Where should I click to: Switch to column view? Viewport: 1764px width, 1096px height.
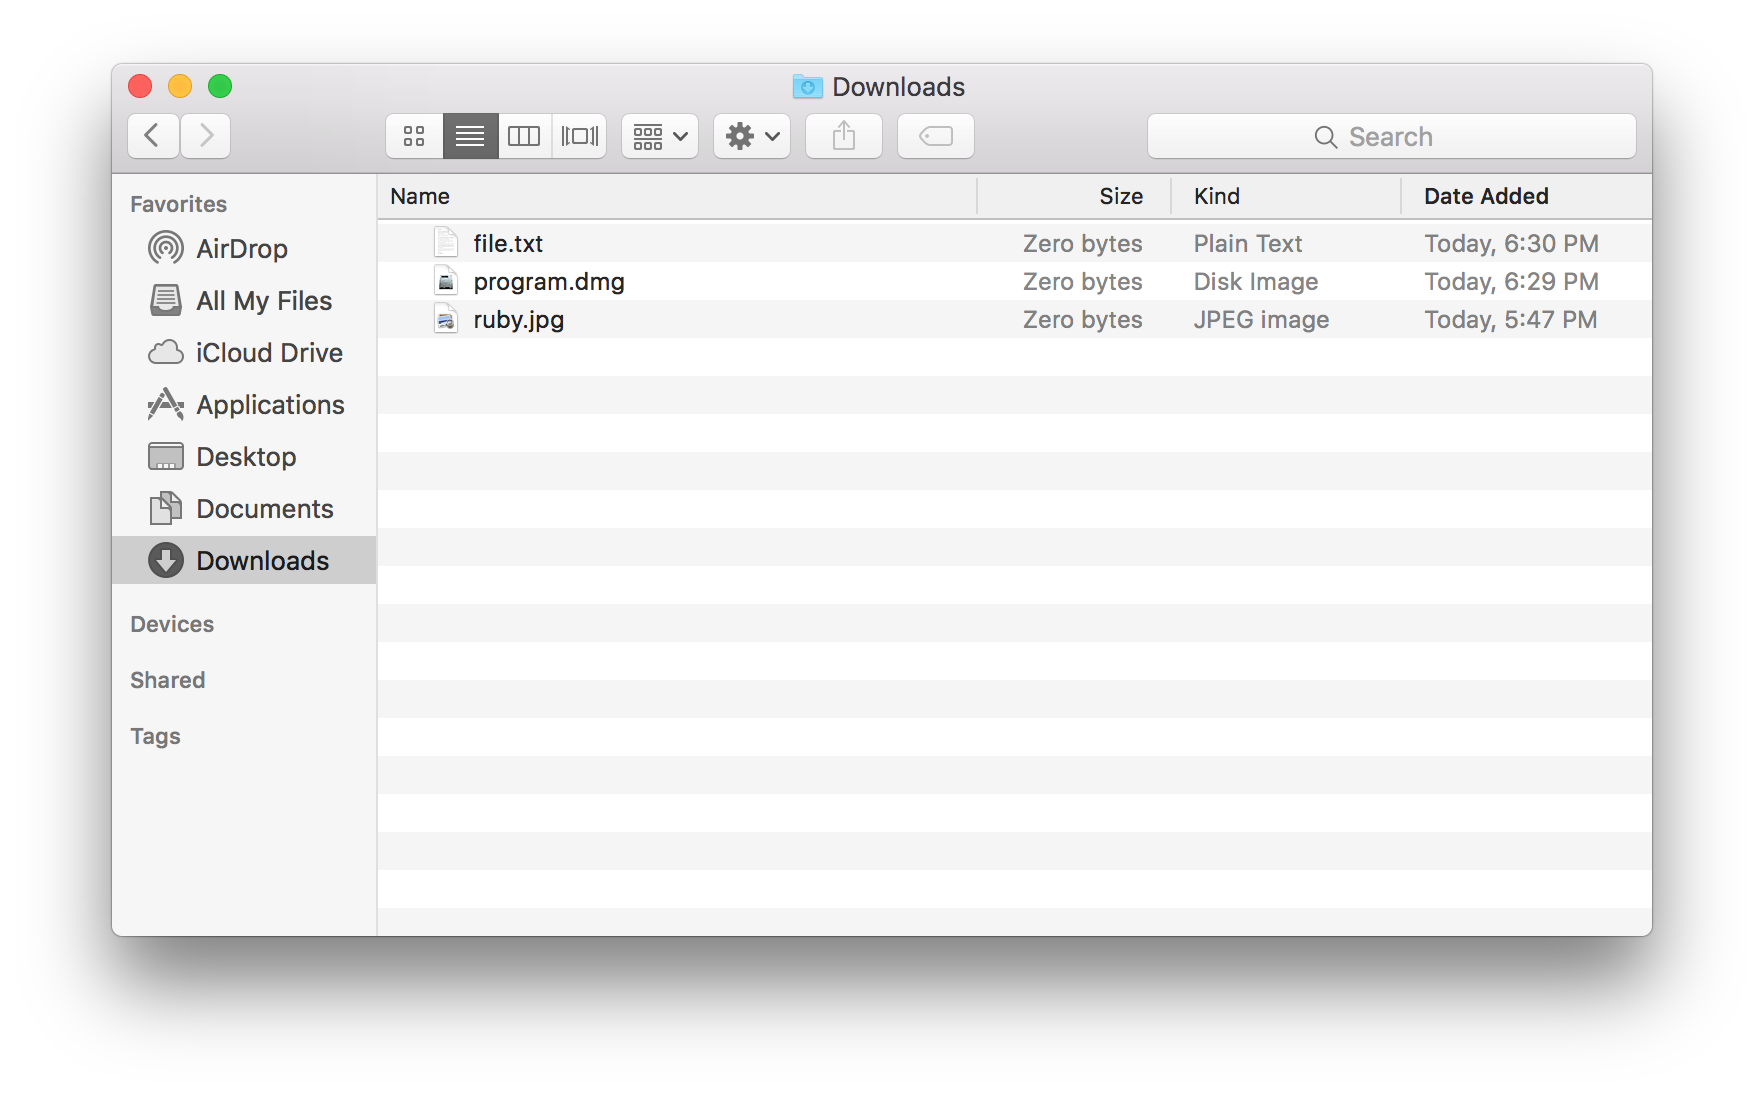click(524, 136)
